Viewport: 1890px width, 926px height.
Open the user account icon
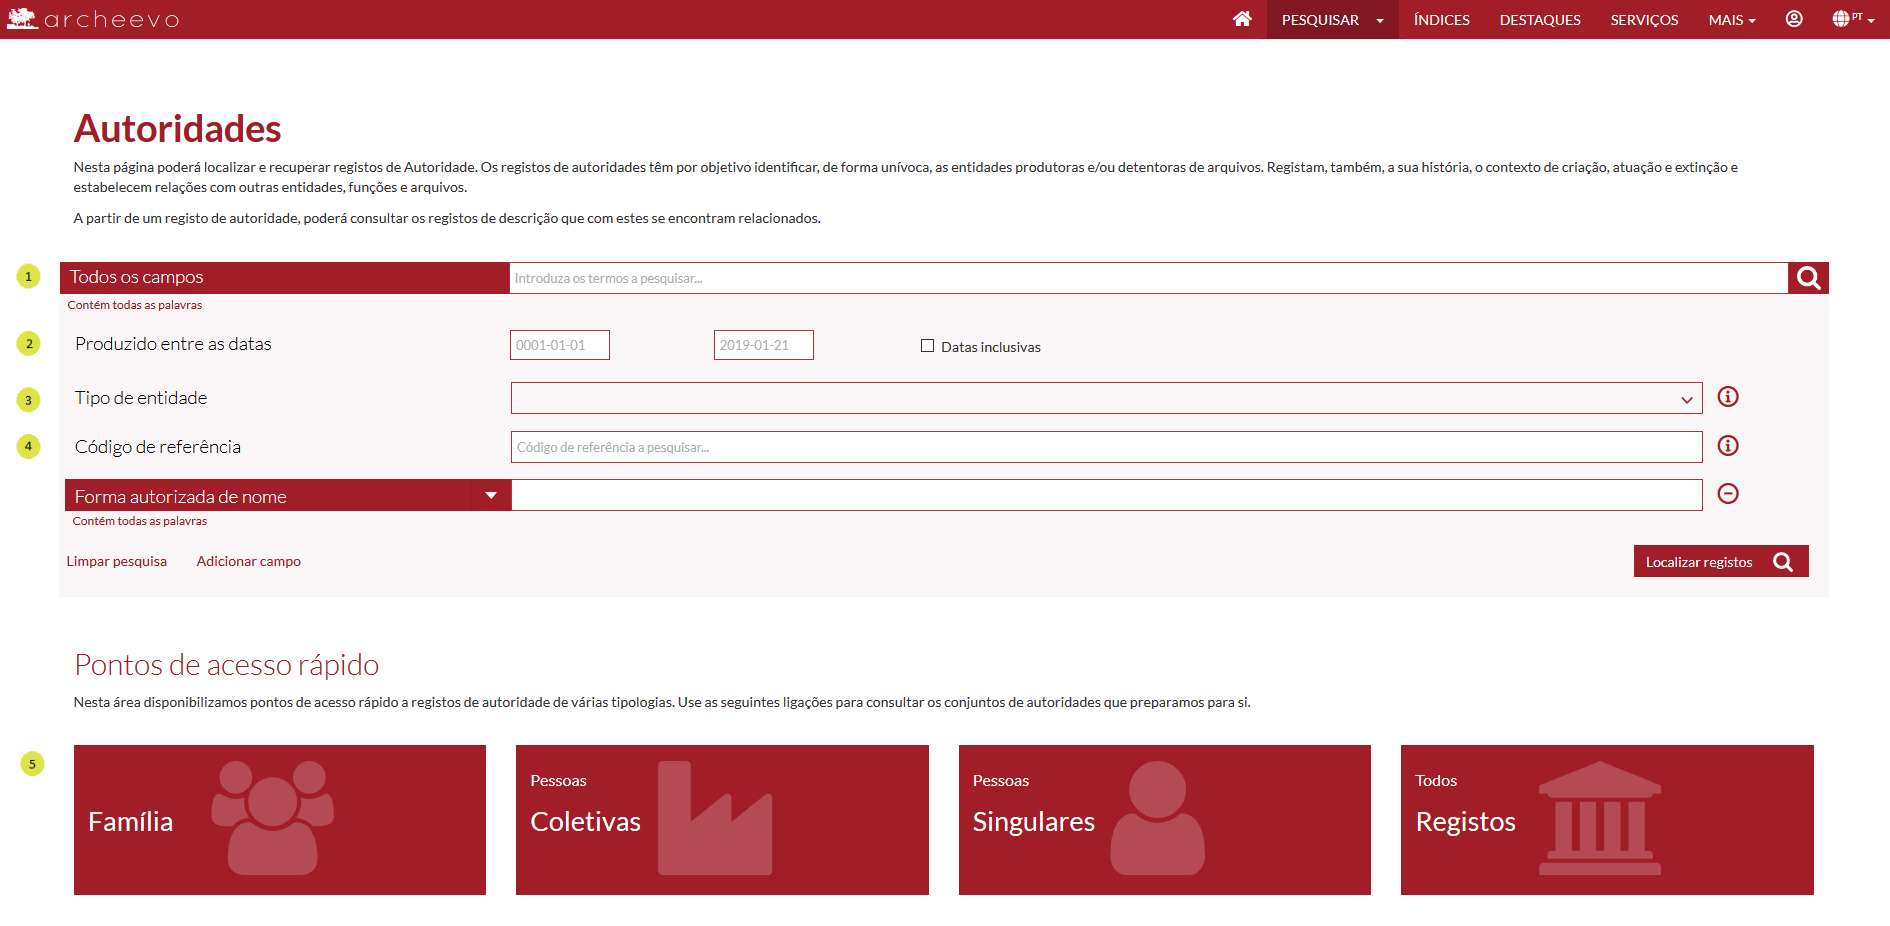coord(1794,19)
